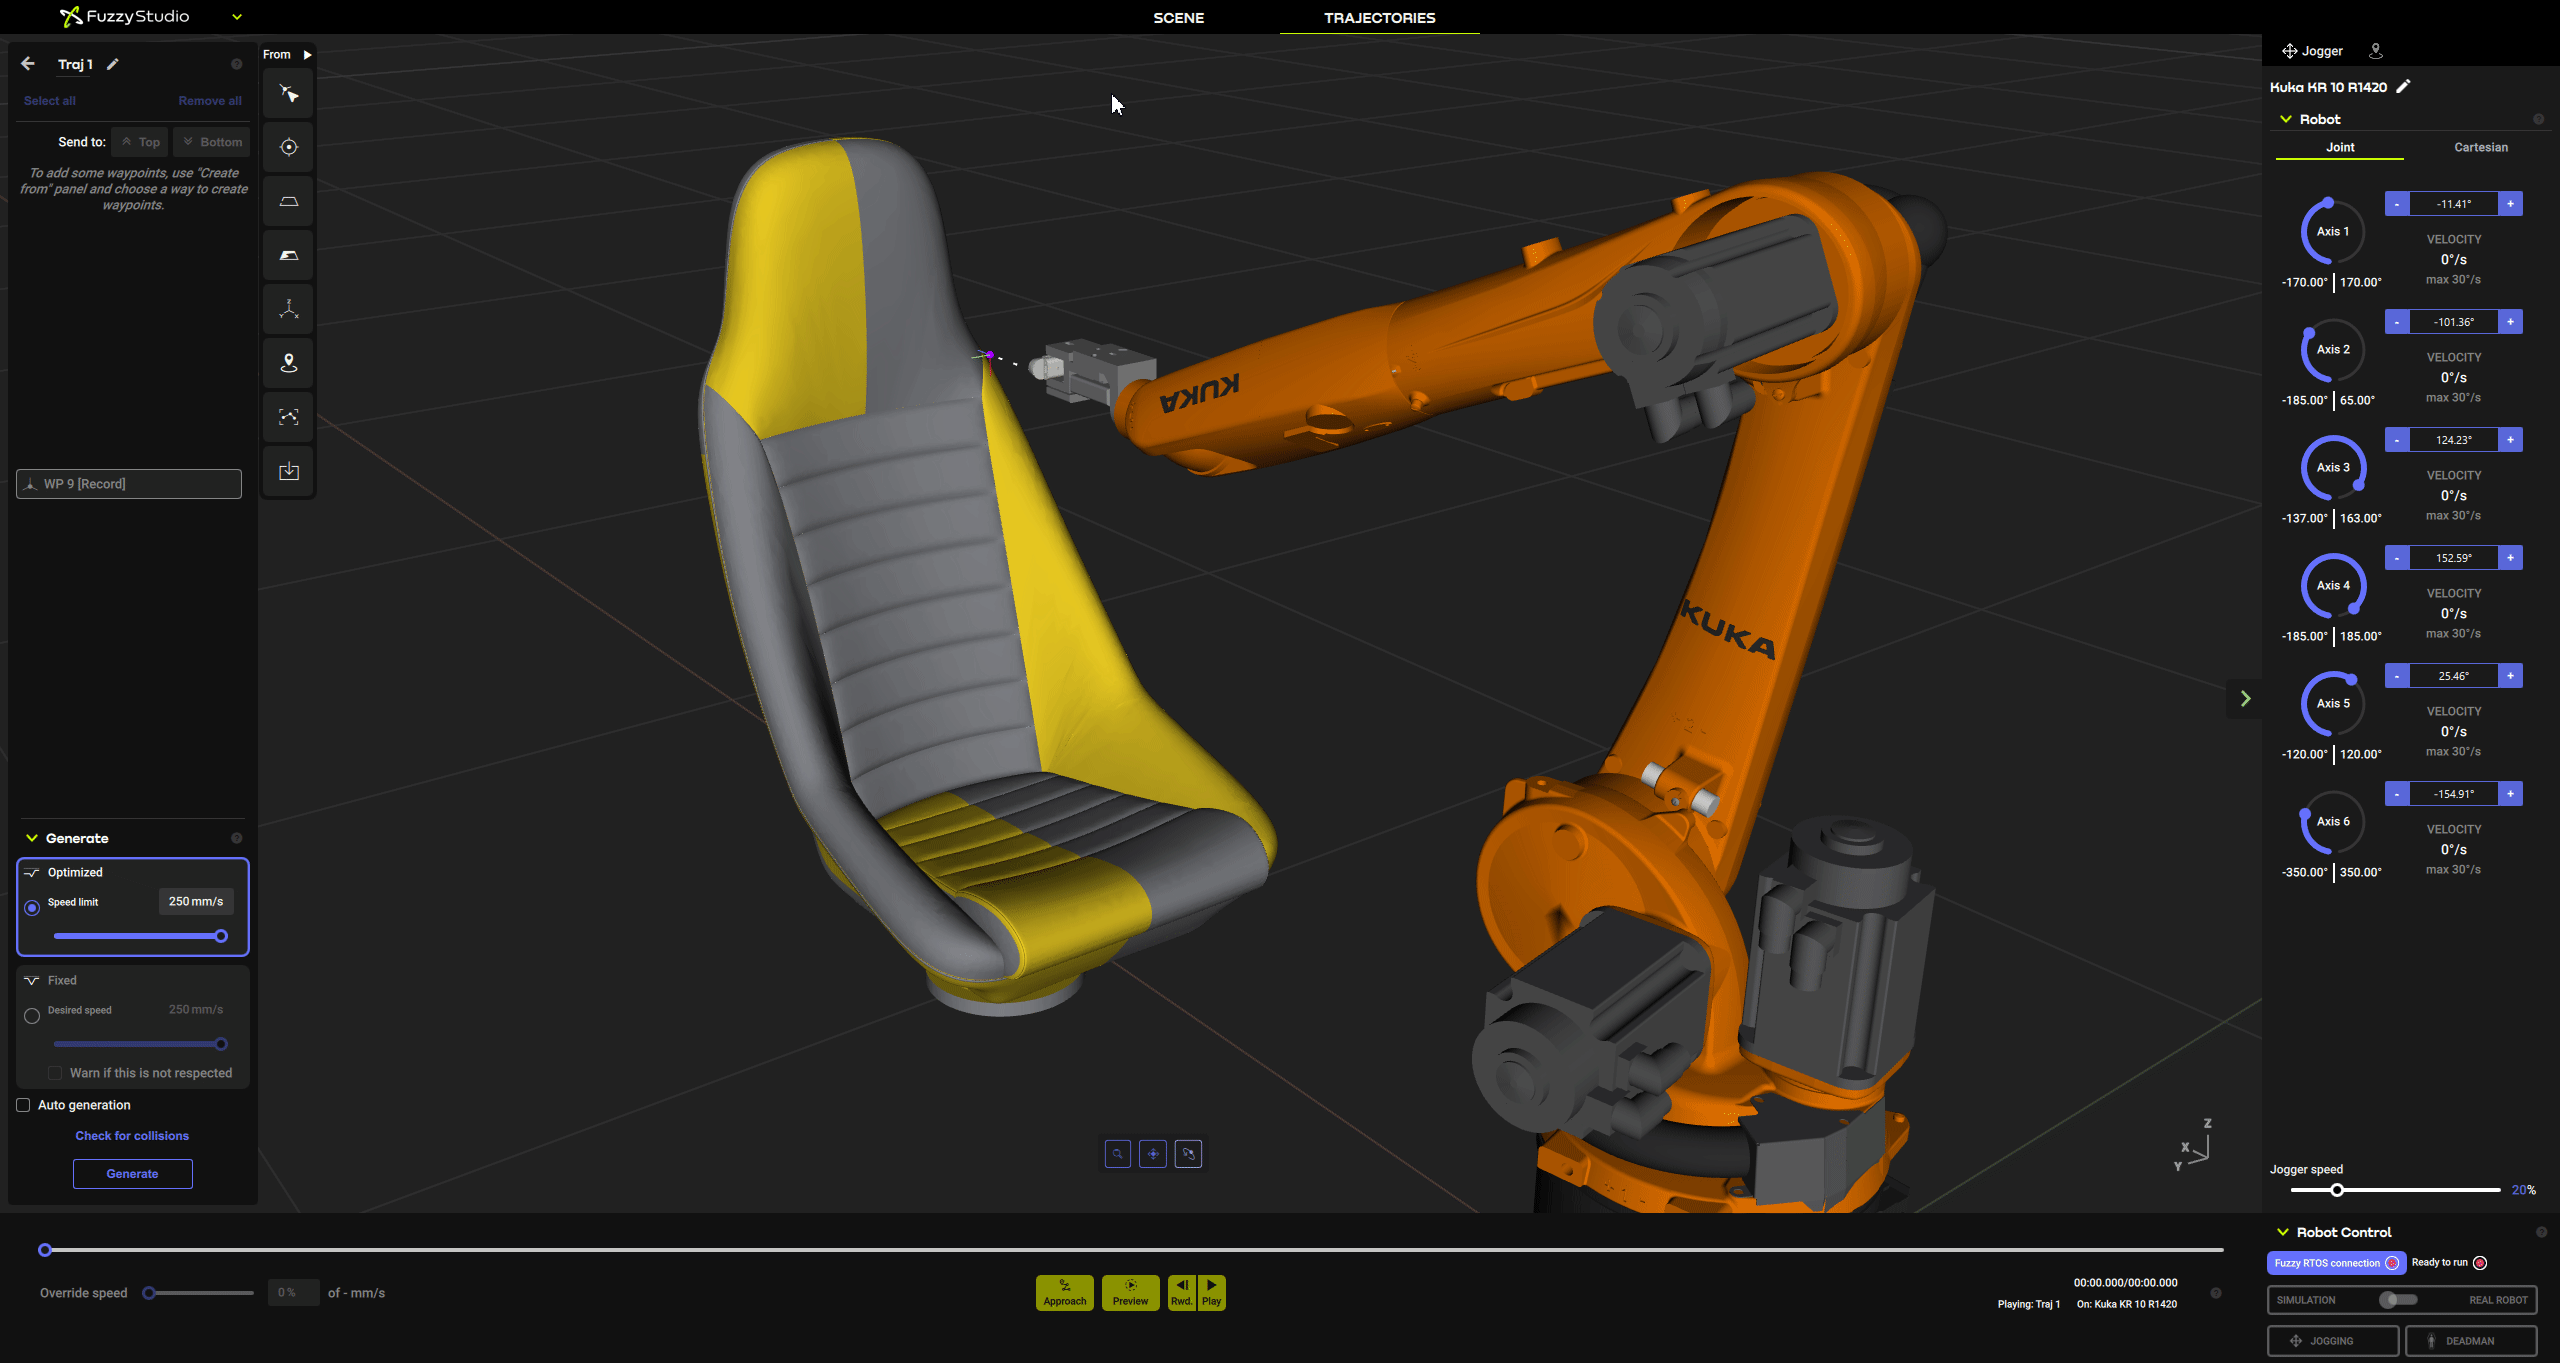This screenshot has height=1363, width=2560.
Task: Click the import waypoints download icon
Action: click(x=289, y=471)
